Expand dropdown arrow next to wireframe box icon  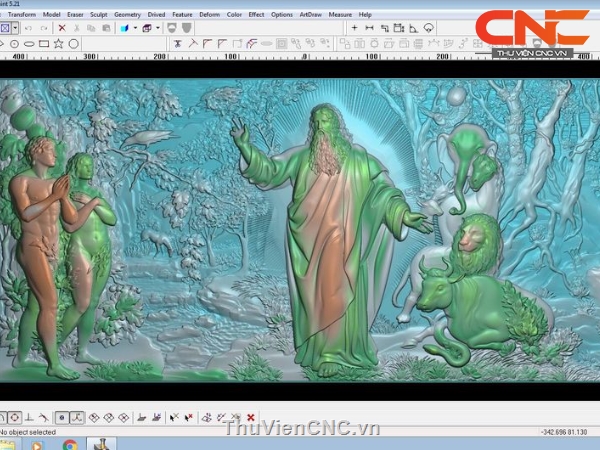click(x=158, y=28)
